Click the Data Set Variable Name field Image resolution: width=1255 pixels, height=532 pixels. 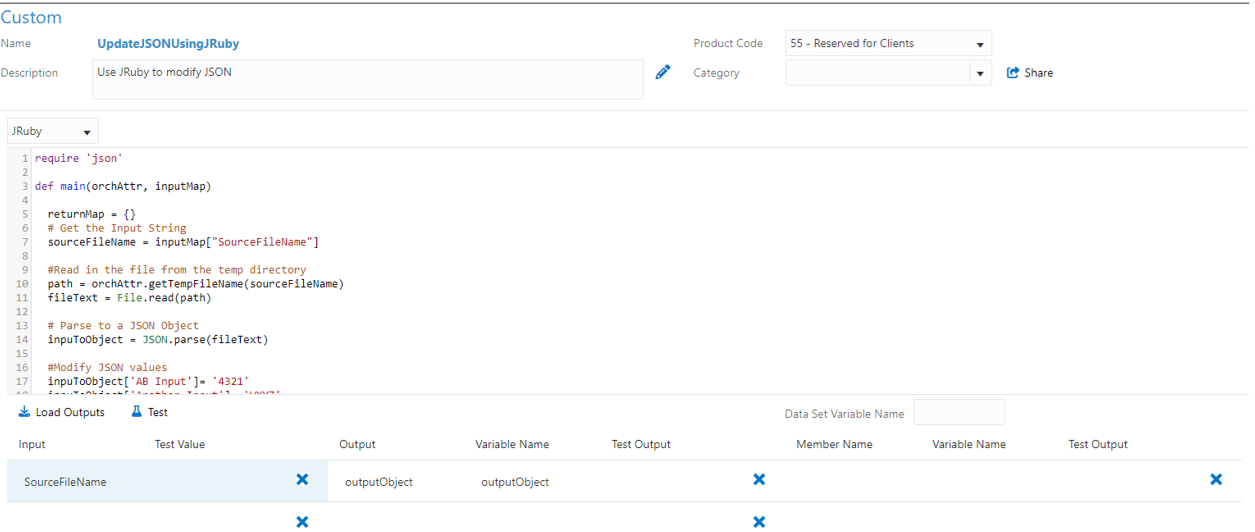click(959, 412)
